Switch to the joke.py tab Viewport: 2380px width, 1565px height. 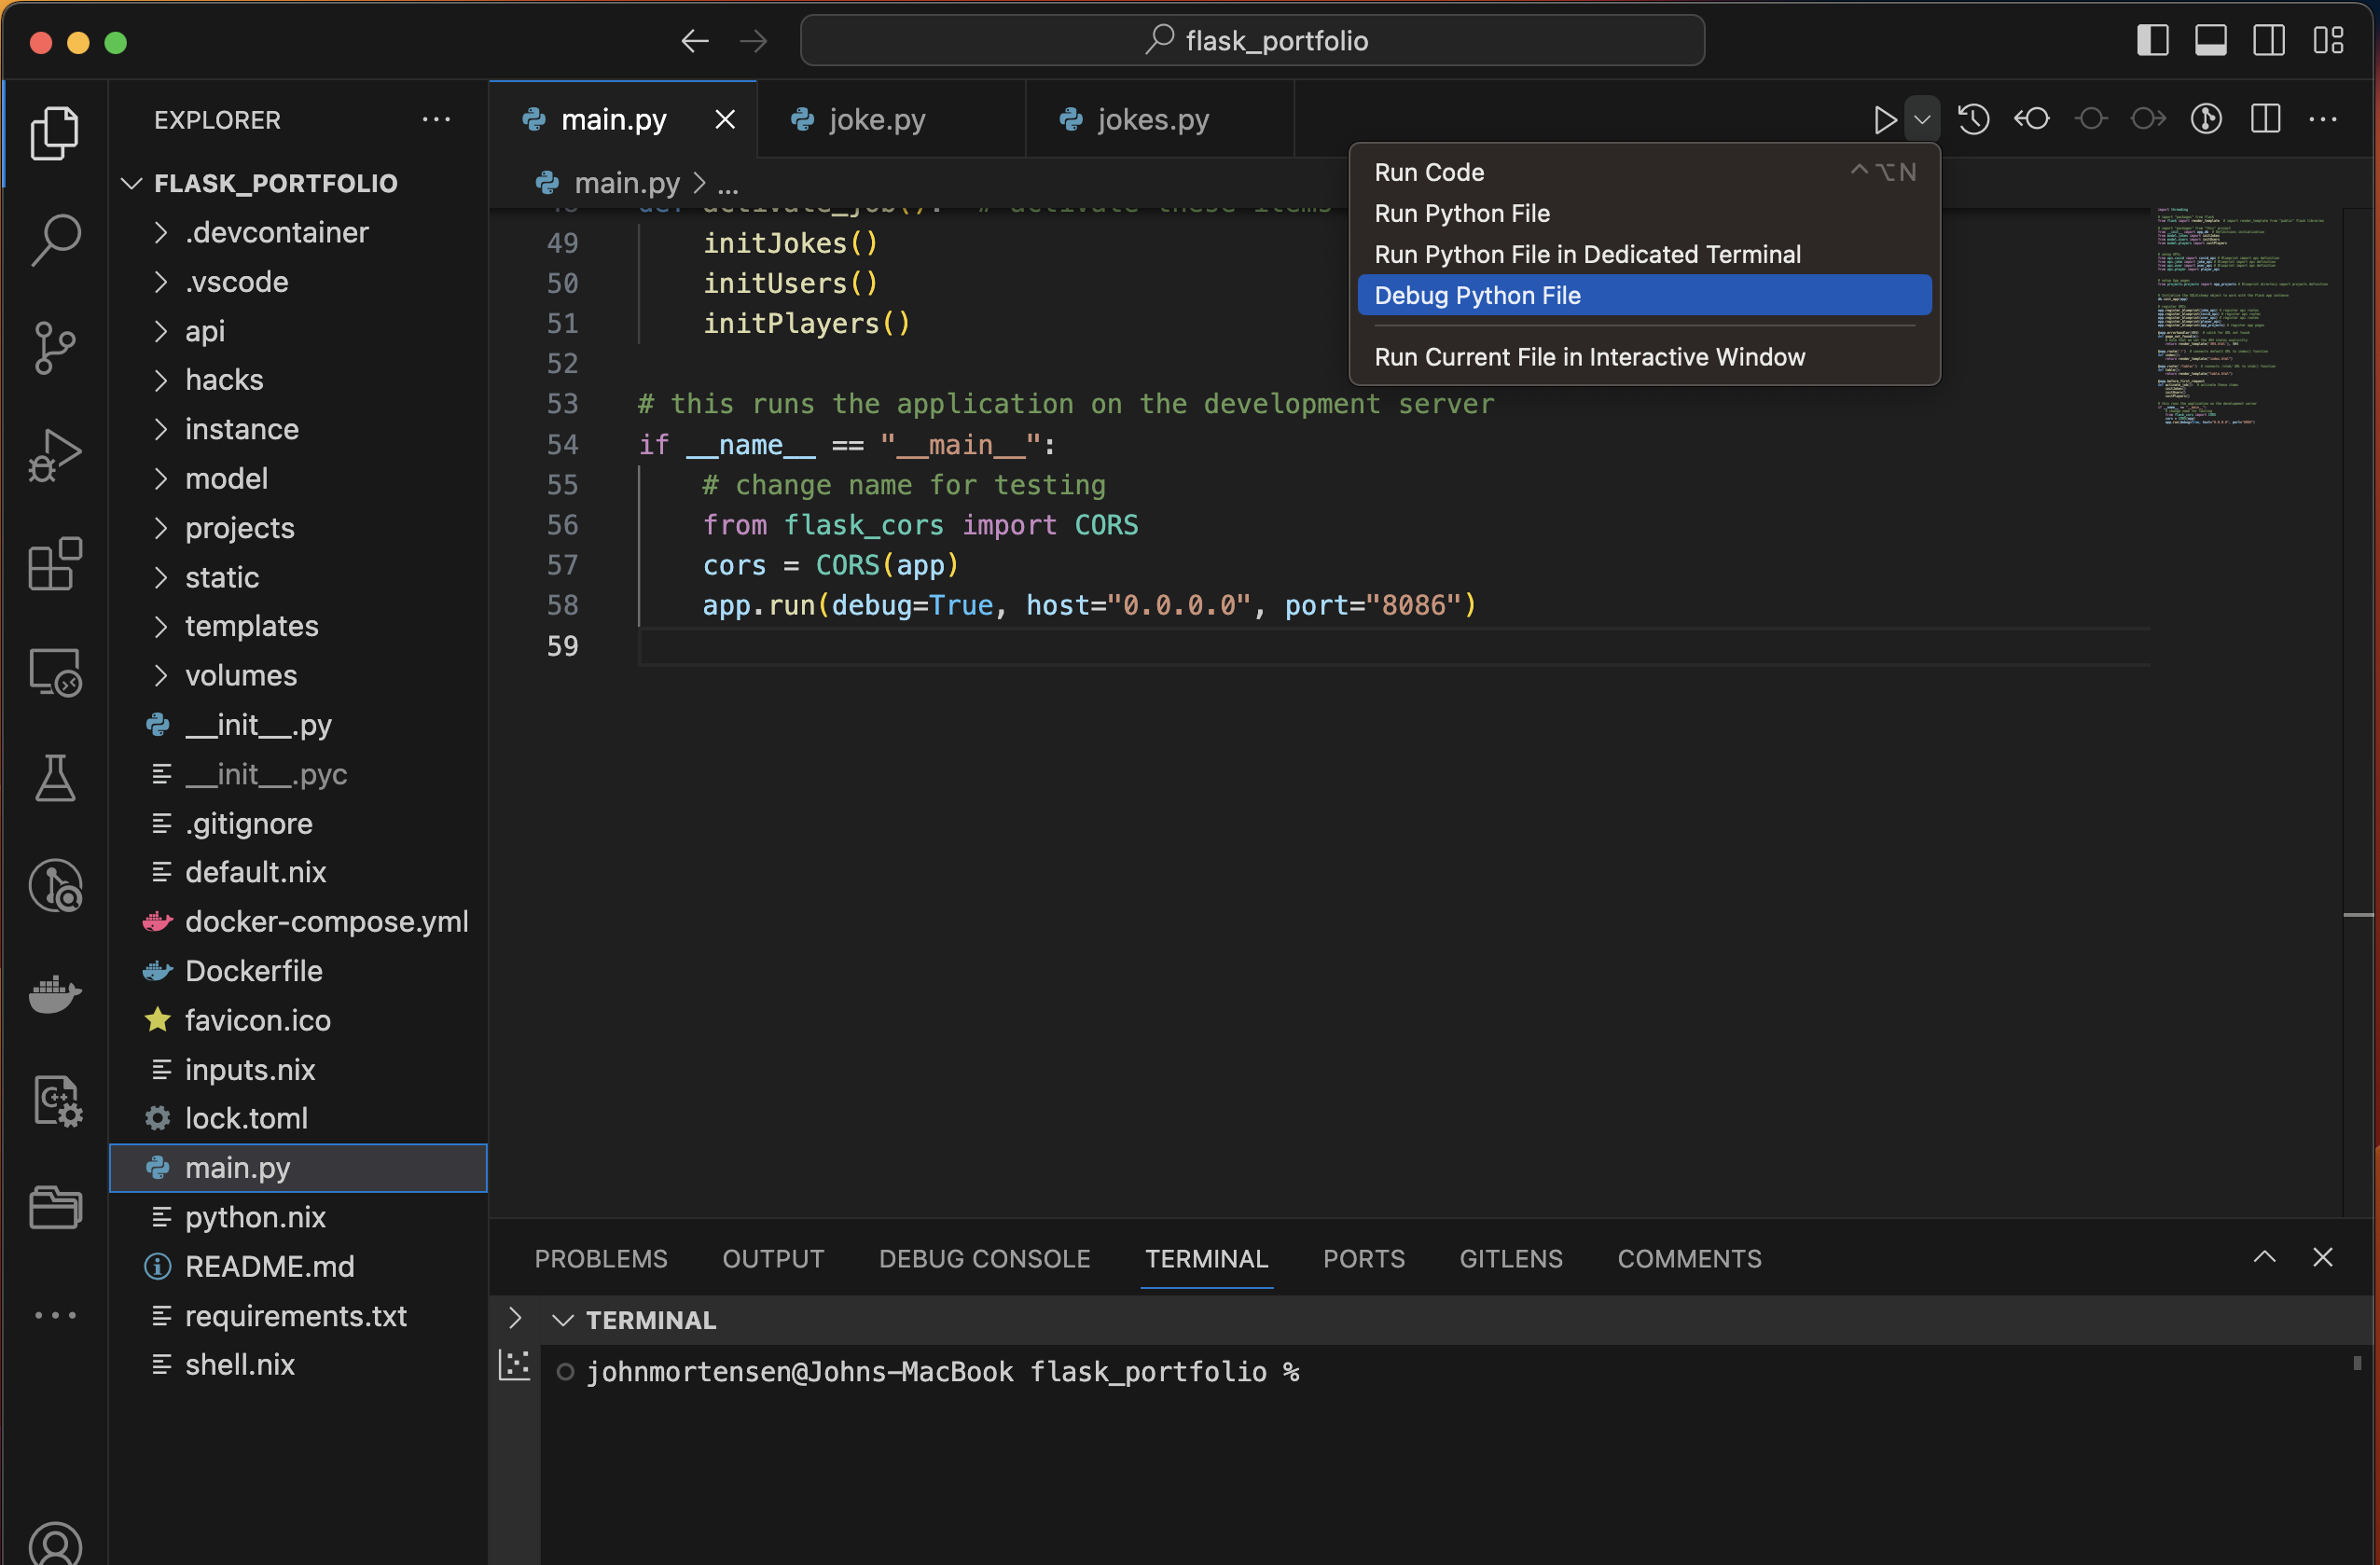click(891, 120)
